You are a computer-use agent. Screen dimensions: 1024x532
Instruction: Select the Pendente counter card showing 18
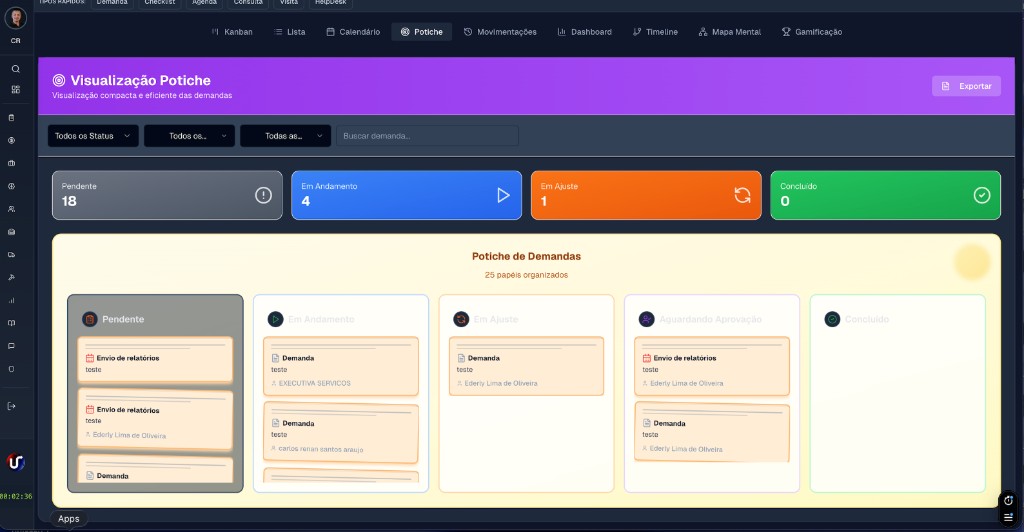tap(167, 195)
